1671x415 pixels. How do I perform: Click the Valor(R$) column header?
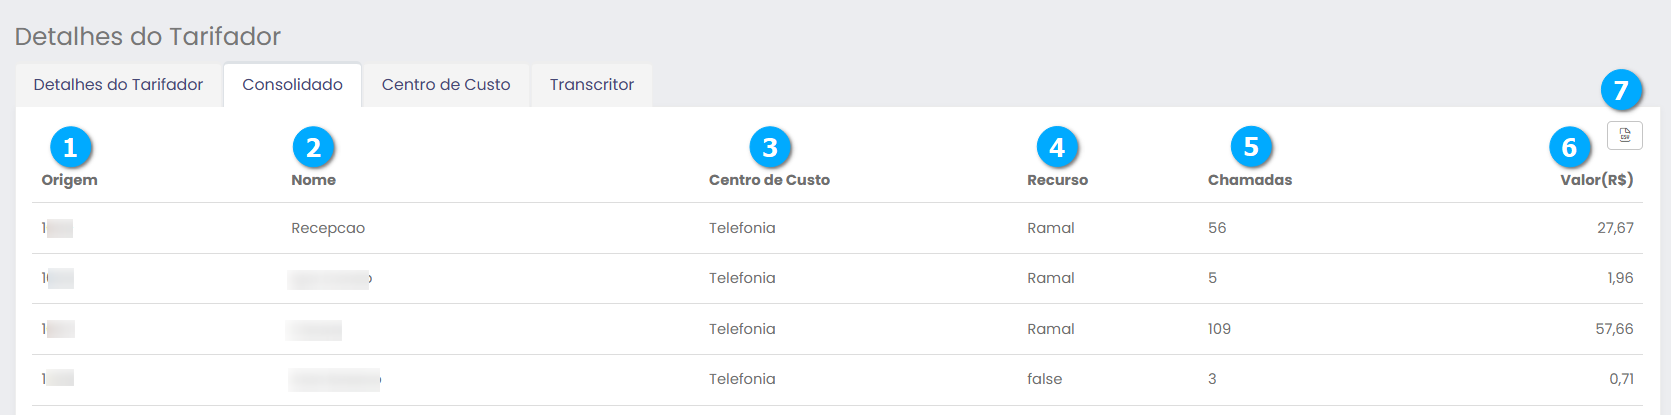click(x=1596, y=180)
